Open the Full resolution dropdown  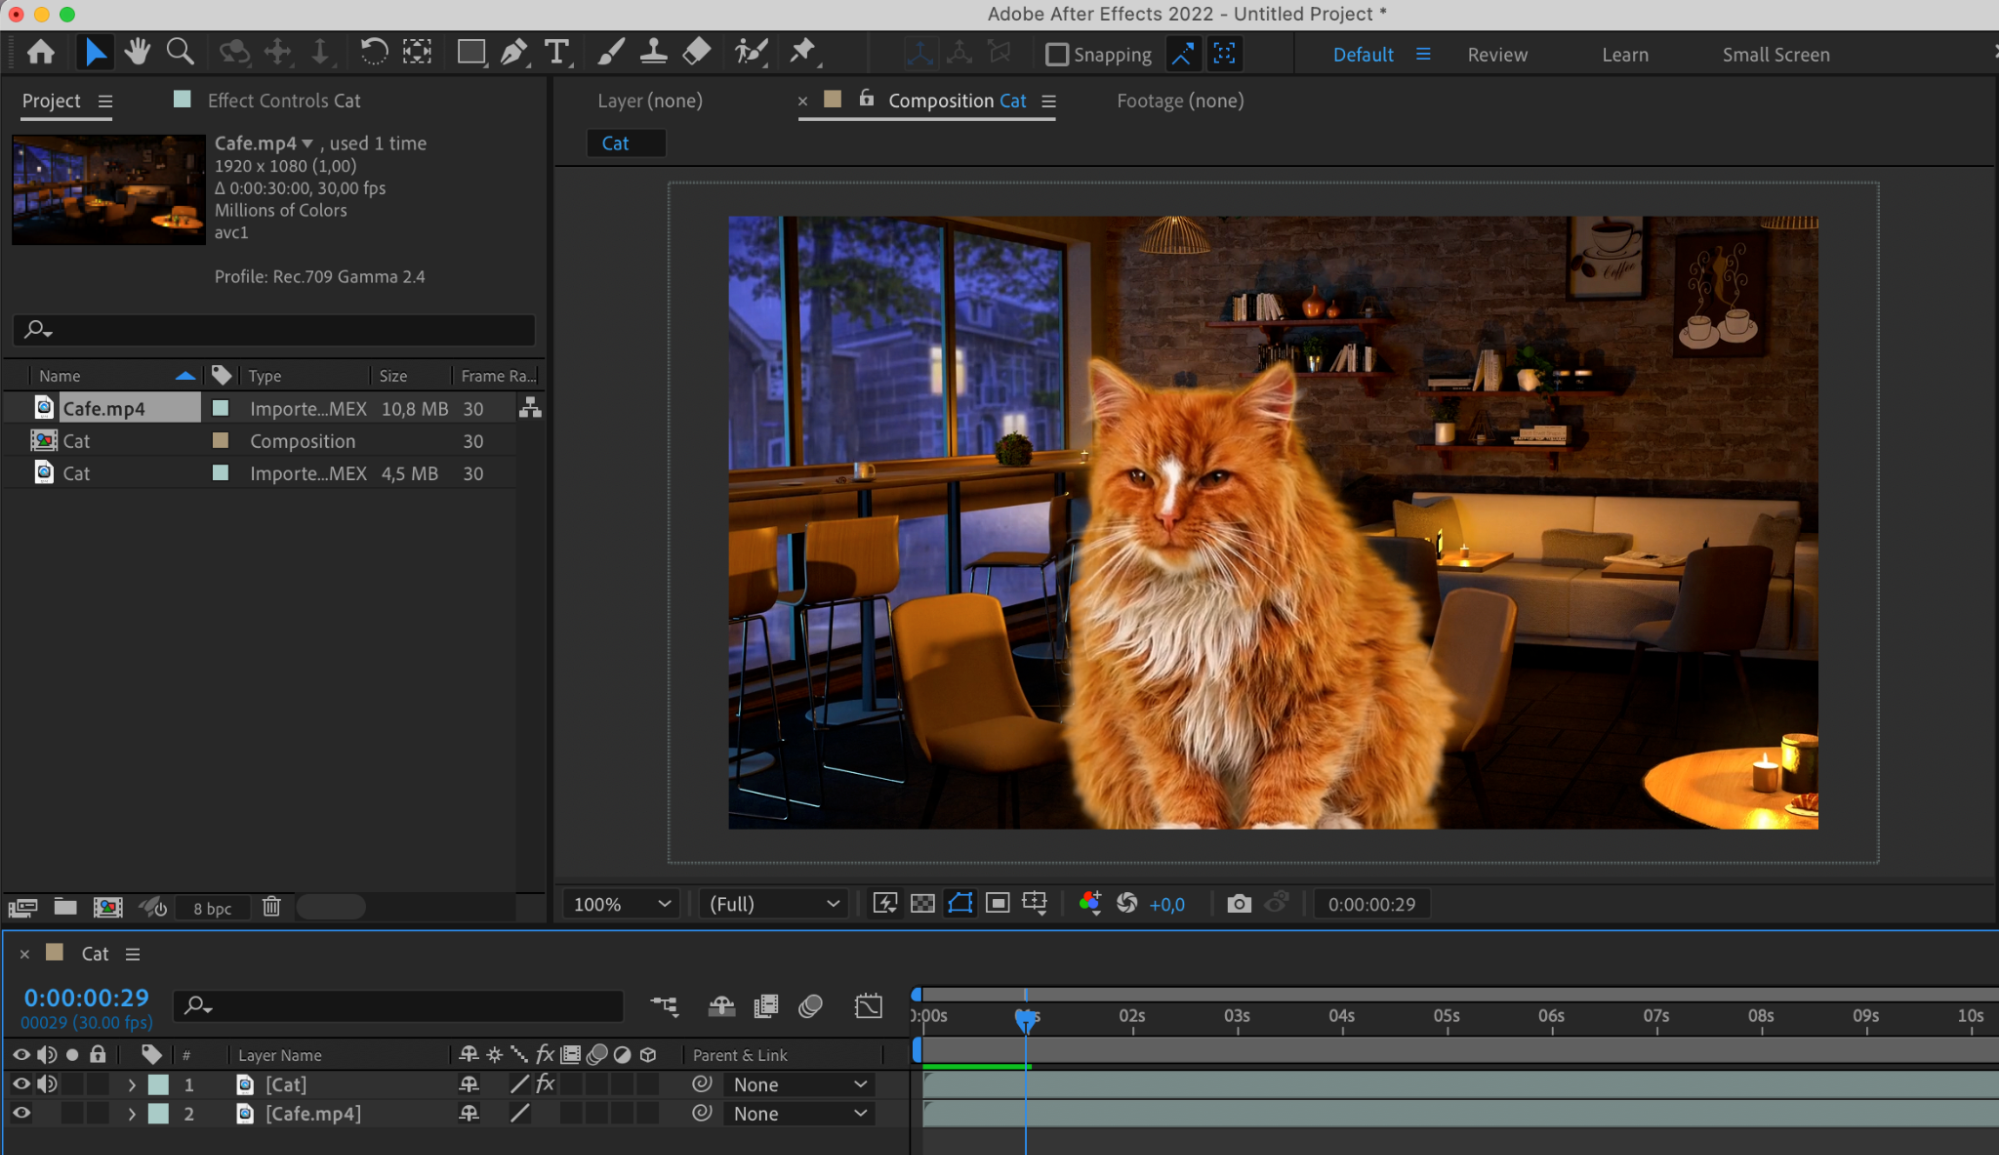tap(773, 904)
